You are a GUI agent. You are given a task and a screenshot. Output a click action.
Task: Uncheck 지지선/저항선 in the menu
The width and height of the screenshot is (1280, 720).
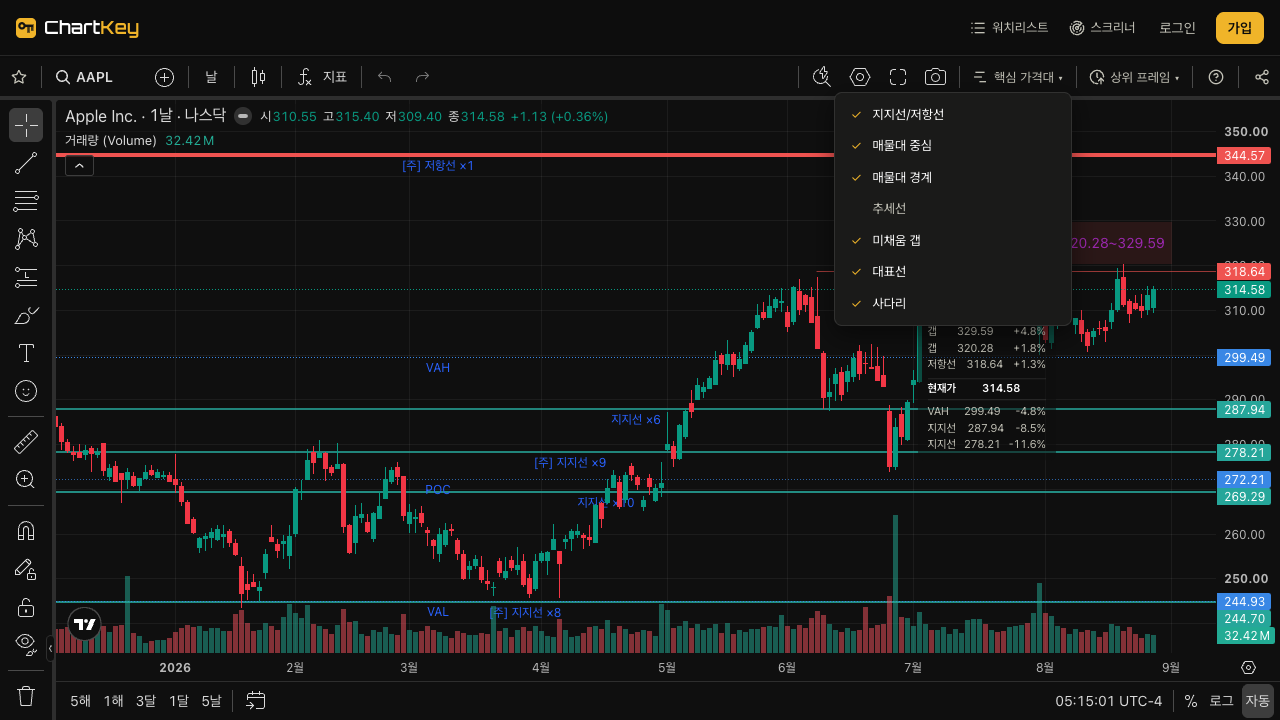click(x=953, y=115)
